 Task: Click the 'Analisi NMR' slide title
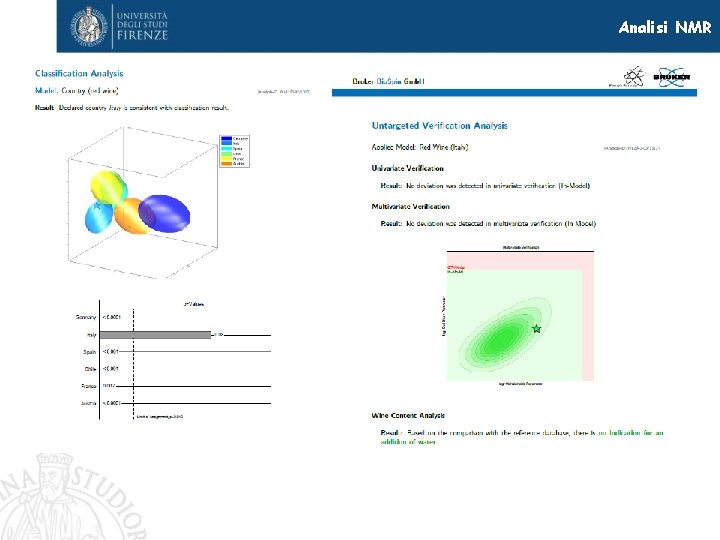pyautogui.click(x=665, y=28)
